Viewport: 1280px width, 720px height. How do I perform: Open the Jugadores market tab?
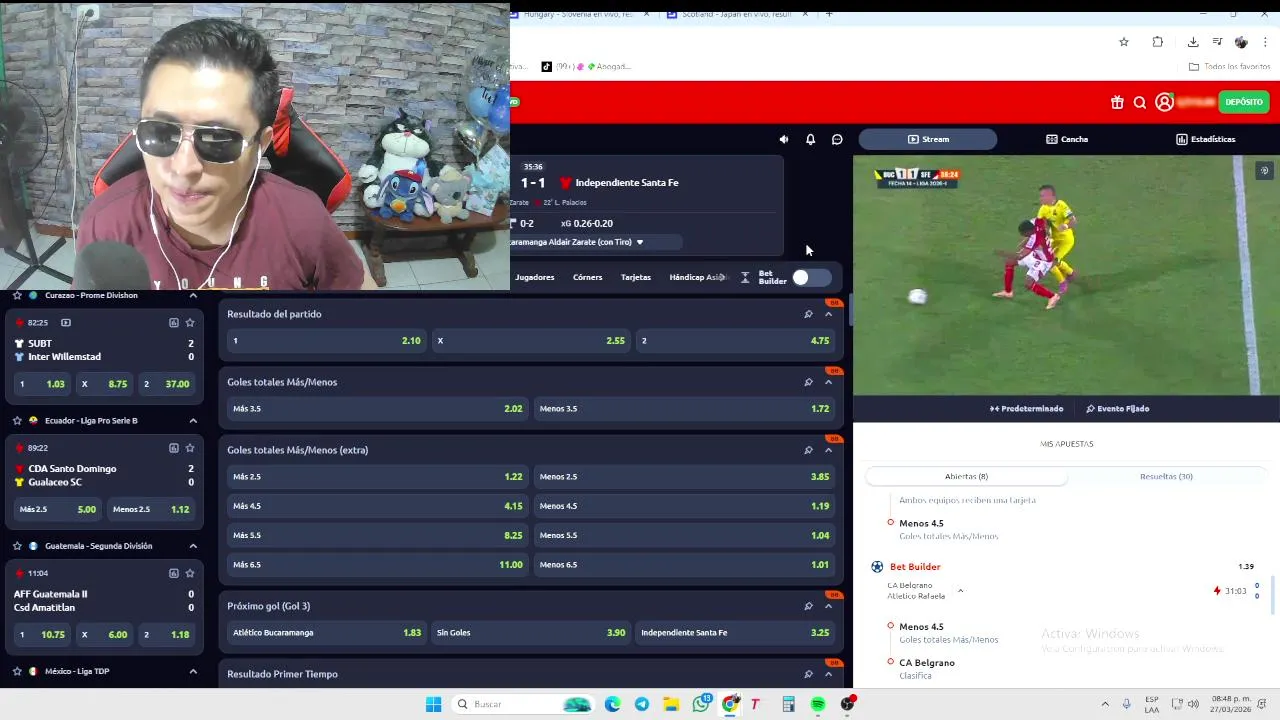click(x=535, y=277)
